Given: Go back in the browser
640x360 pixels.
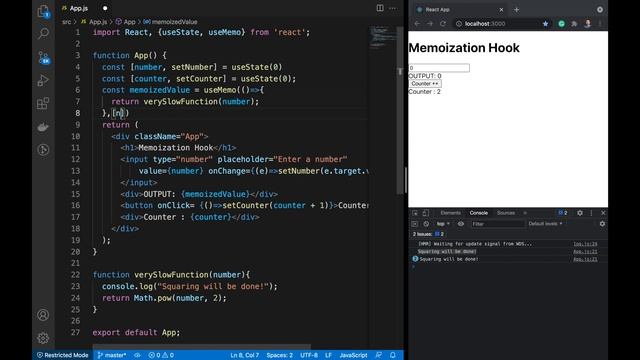Looking at the screenshot, I should tap(417, 24).
